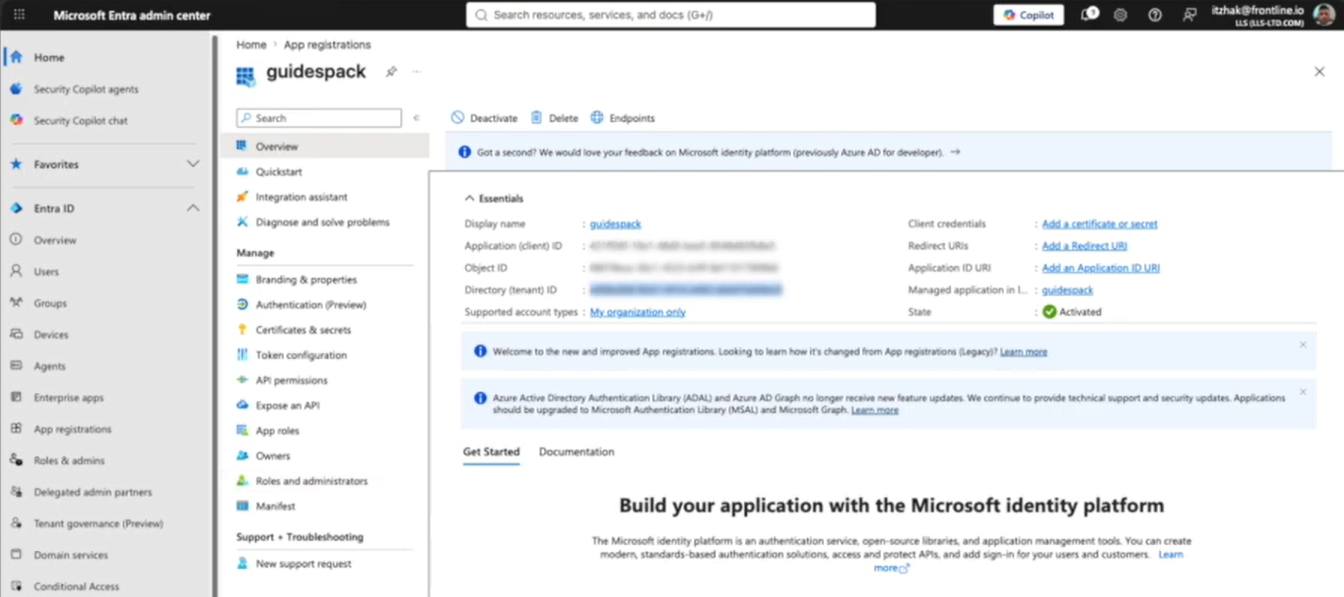Viewport: 1344px width, 597px height.
Task: Focus the search resources, services, and docs box
Action: coord(670,15)
